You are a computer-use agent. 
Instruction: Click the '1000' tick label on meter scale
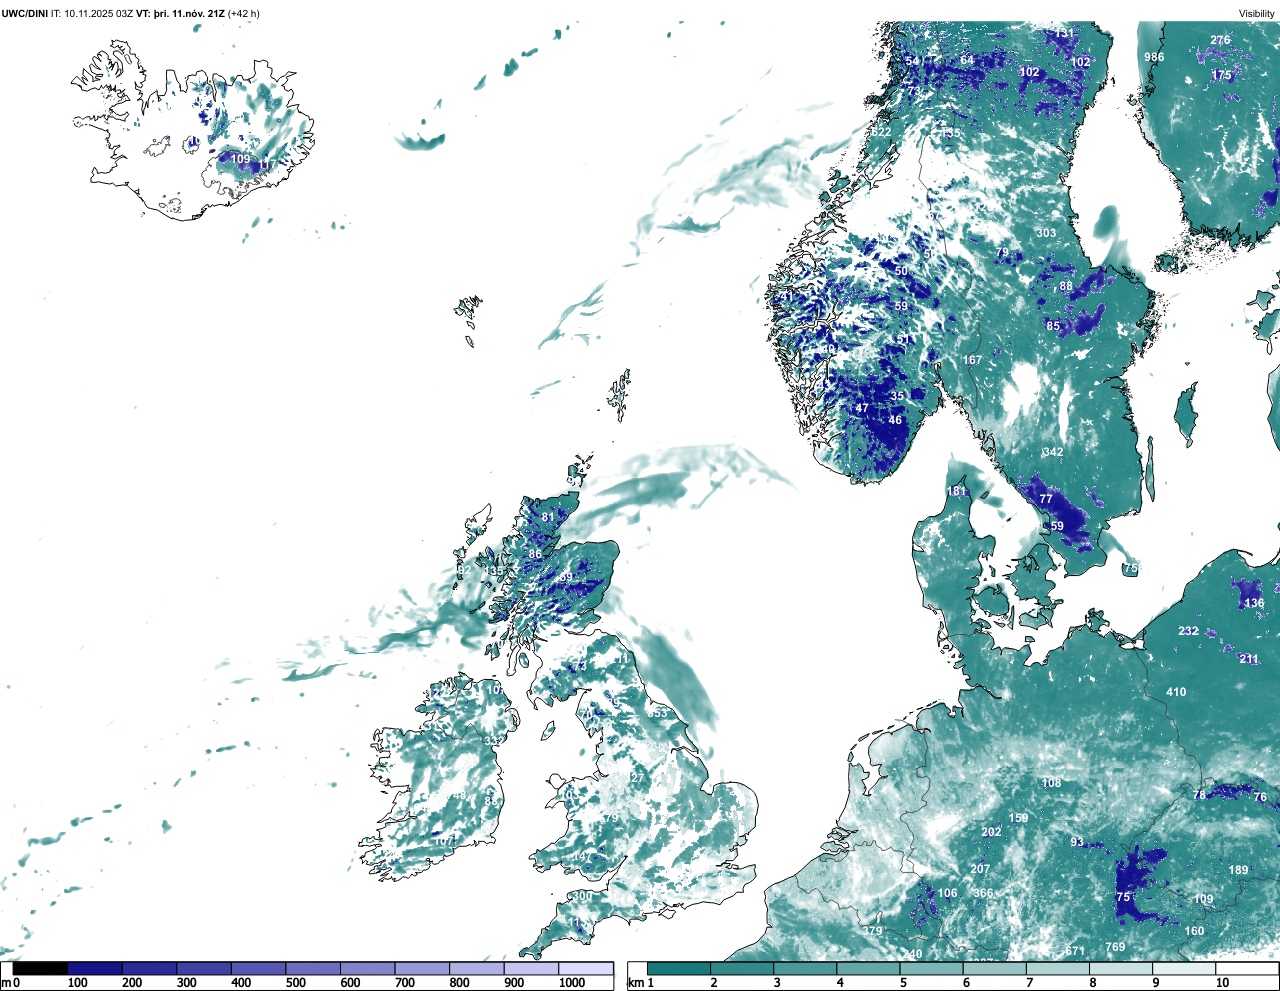tap(572, 983)
